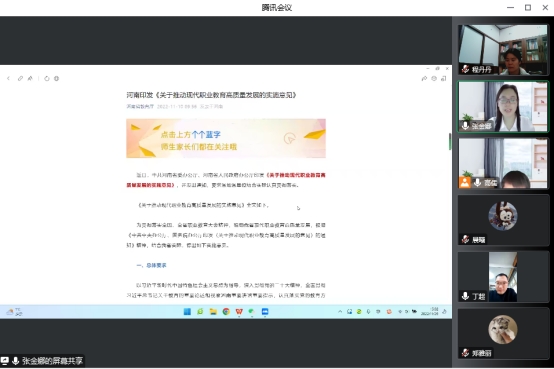Screen dimensions: 554x369
Task: Open the 河南省教育厅 account link
Action: click(x=140, y=106)
